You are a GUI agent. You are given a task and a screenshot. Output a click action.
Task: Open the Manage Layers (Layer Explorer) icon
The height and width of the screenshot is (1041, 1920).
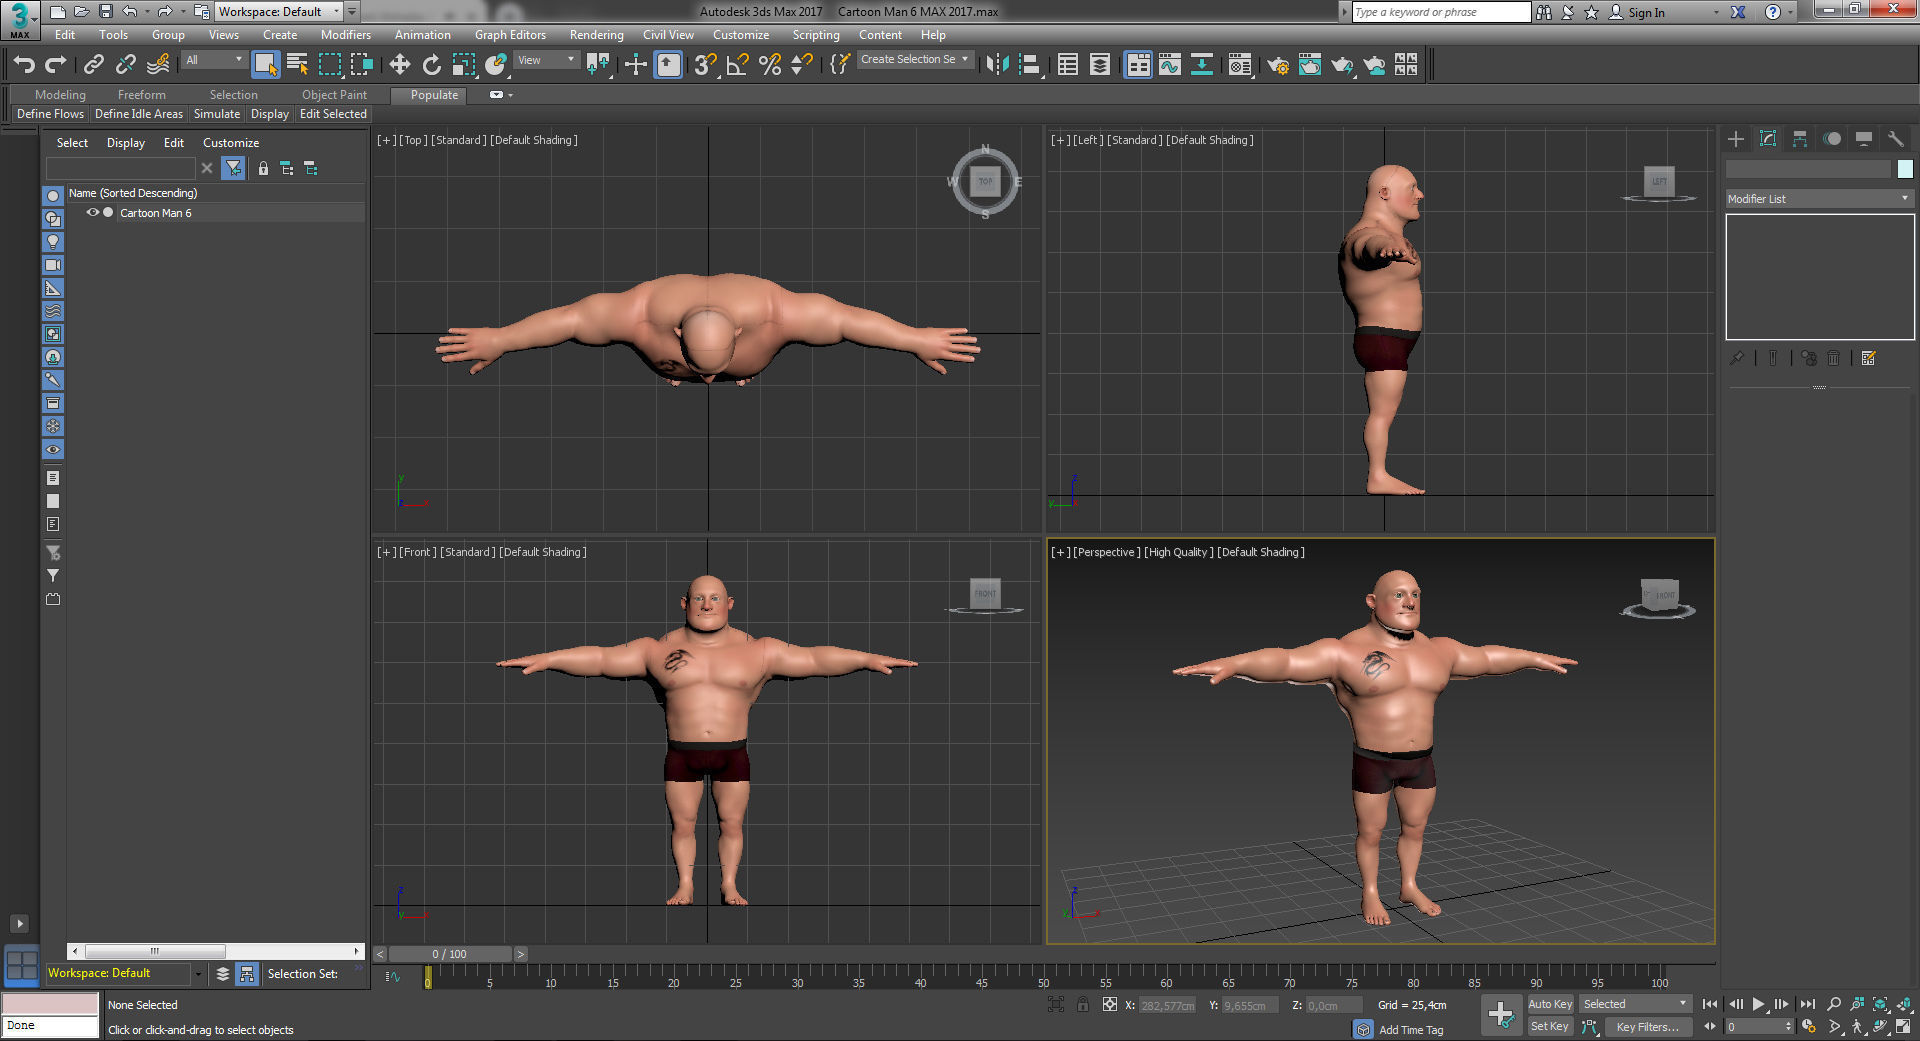1100,65
